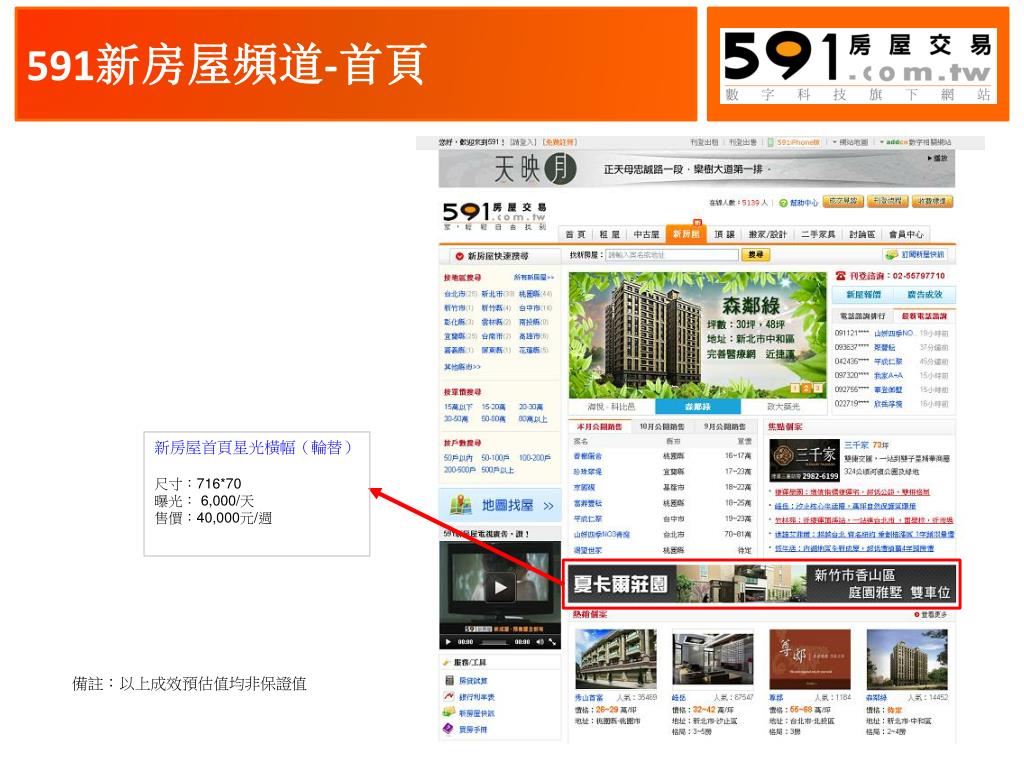Switch to 10月公開銷售 tab
Viewport: 1024px width, 768px height.
(660, 426)
